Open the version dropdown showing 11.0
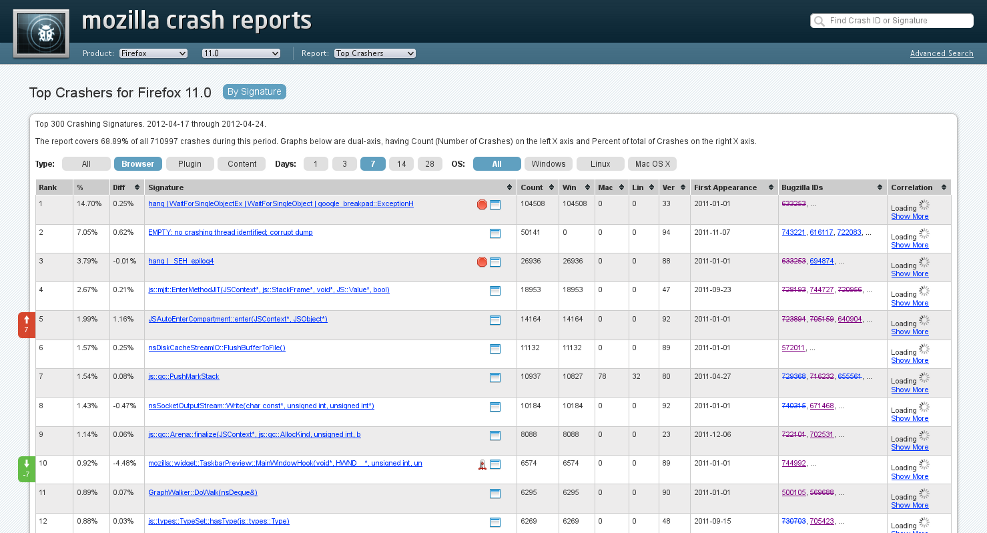 point(240,53)
